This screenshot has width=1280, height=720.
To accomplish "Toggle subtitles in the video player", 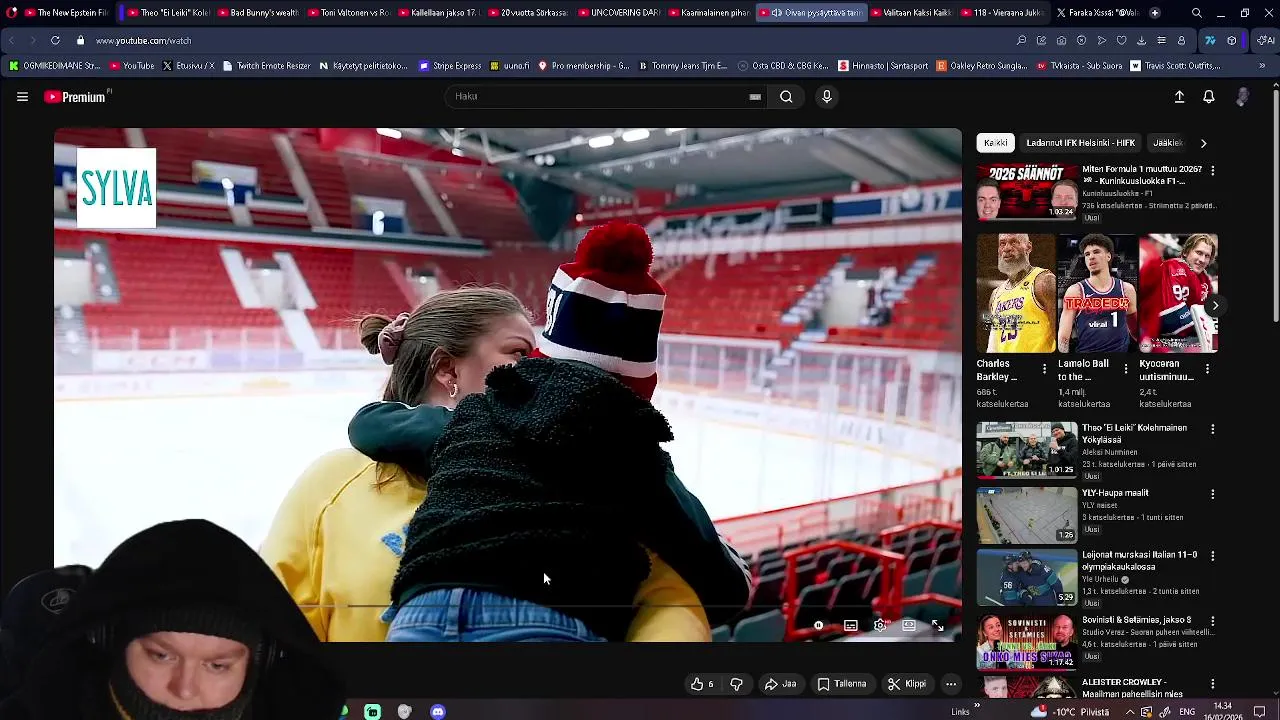I will 850,625.
